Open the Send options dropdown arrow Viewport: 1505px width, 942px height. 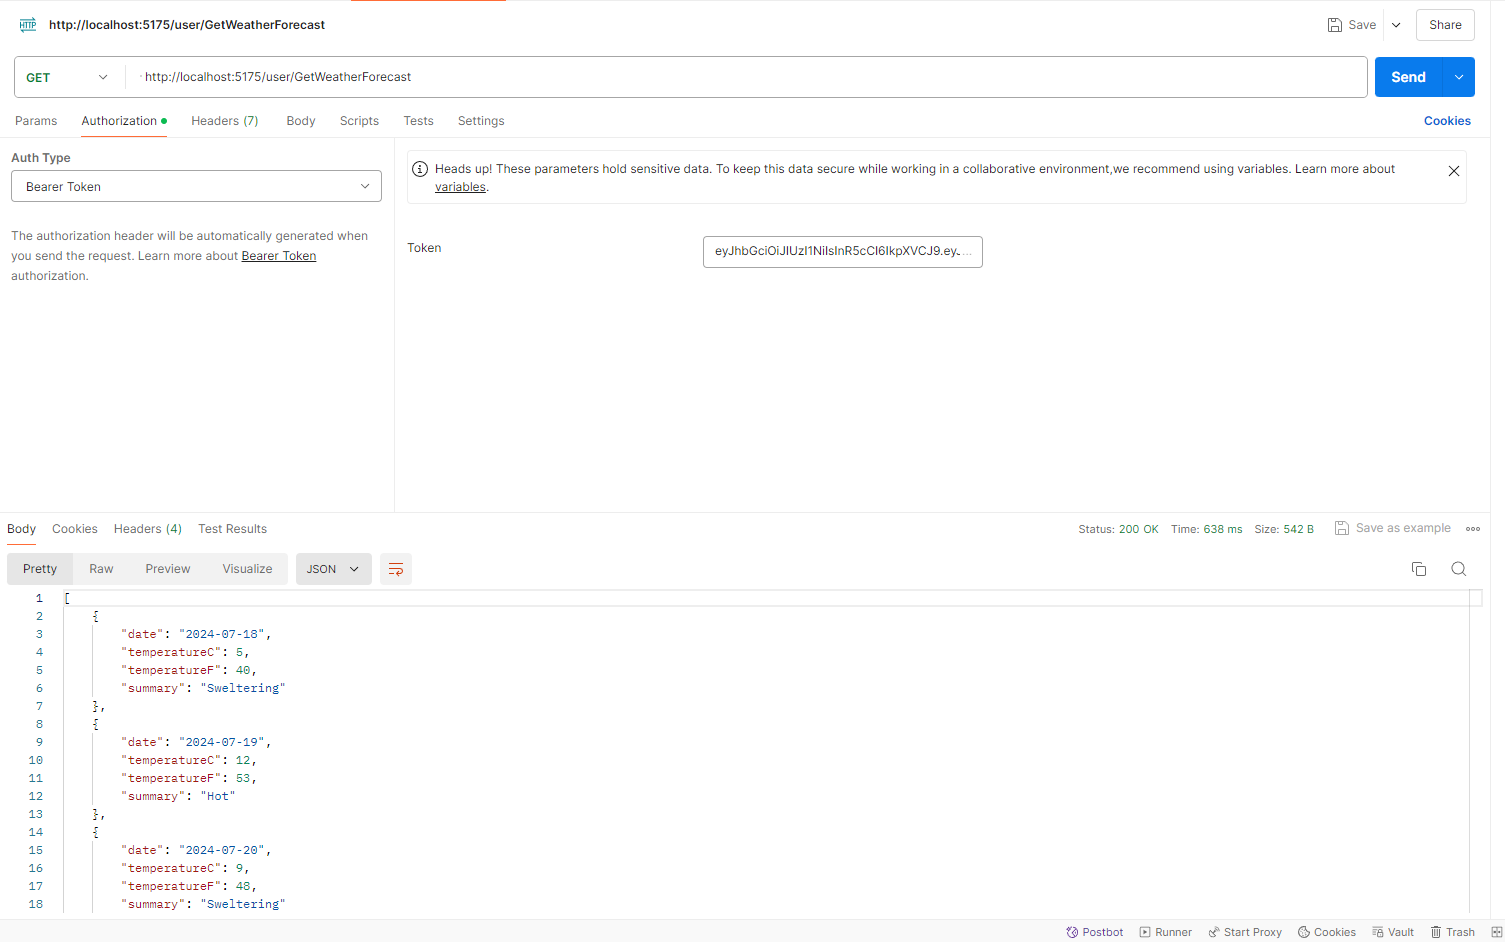(x=1459, y=77)
